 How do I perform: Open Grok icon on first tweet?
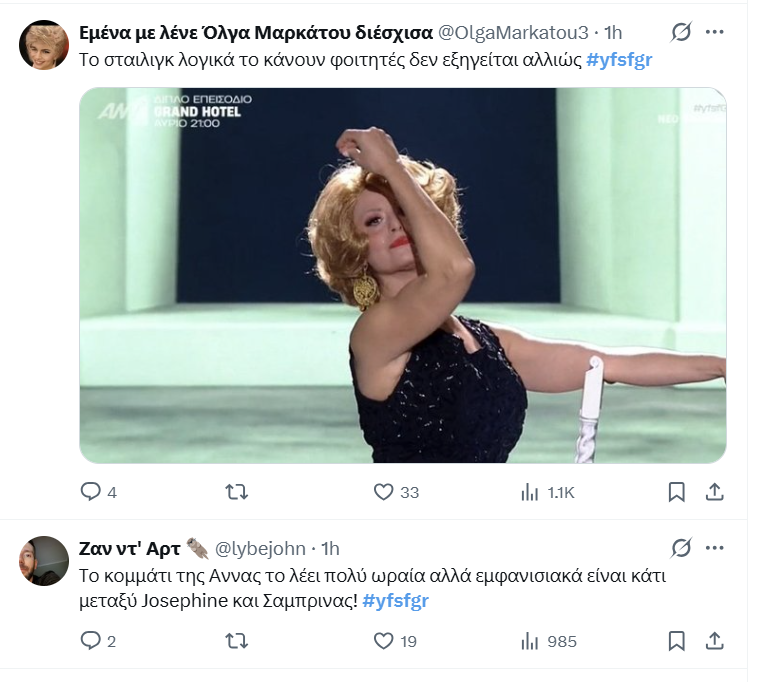point(681,33)
